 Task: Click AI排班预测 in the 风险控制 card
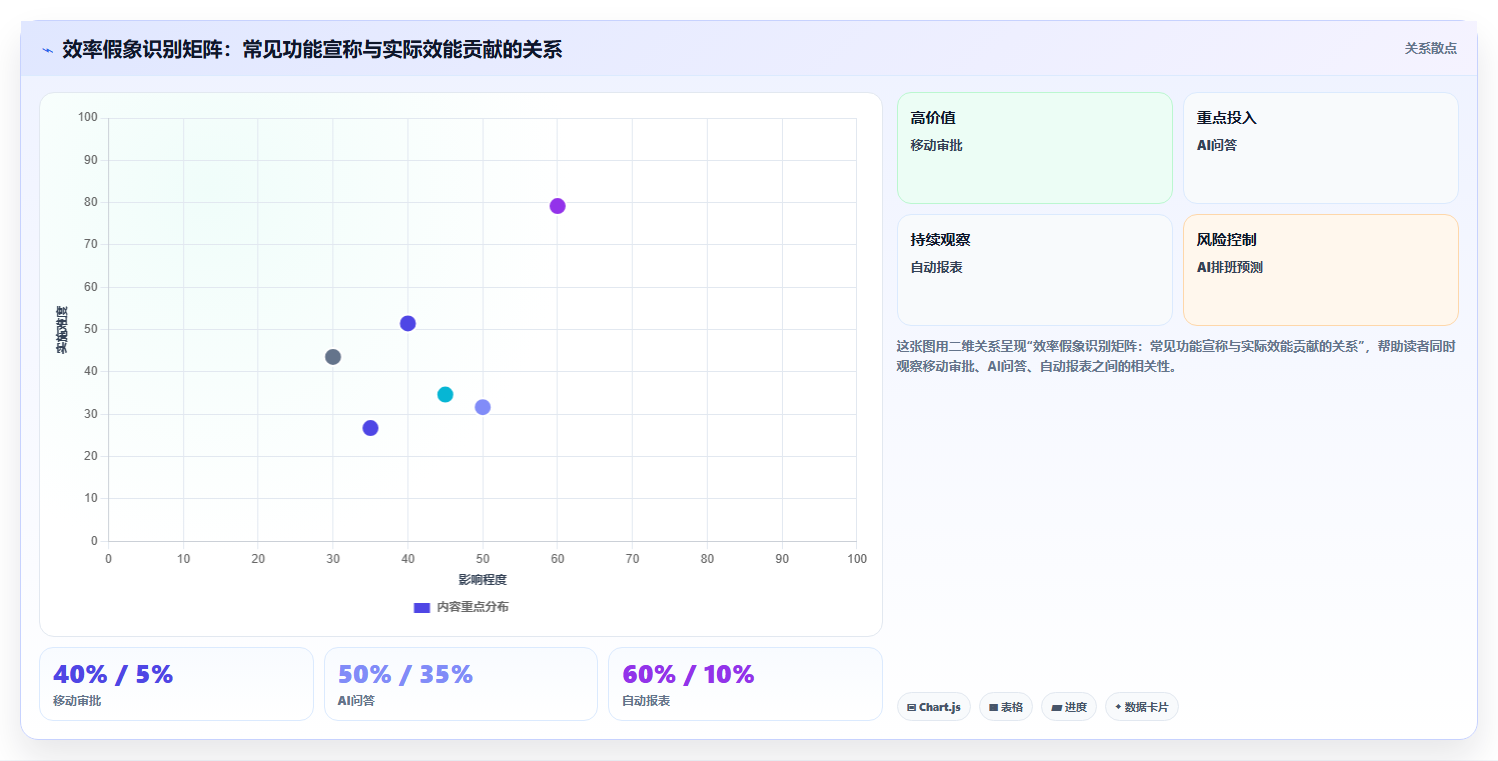(1230, 267)
